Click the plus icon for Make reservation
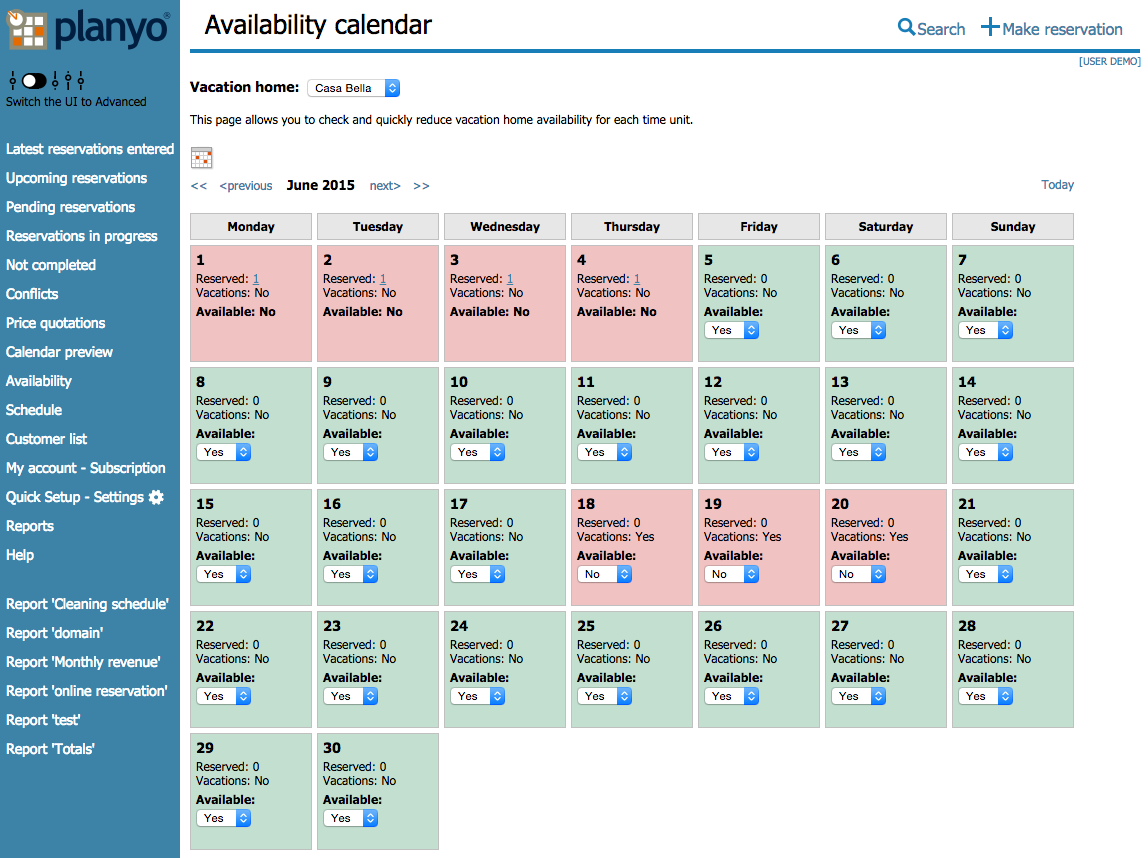 click(x=990, y=28)
